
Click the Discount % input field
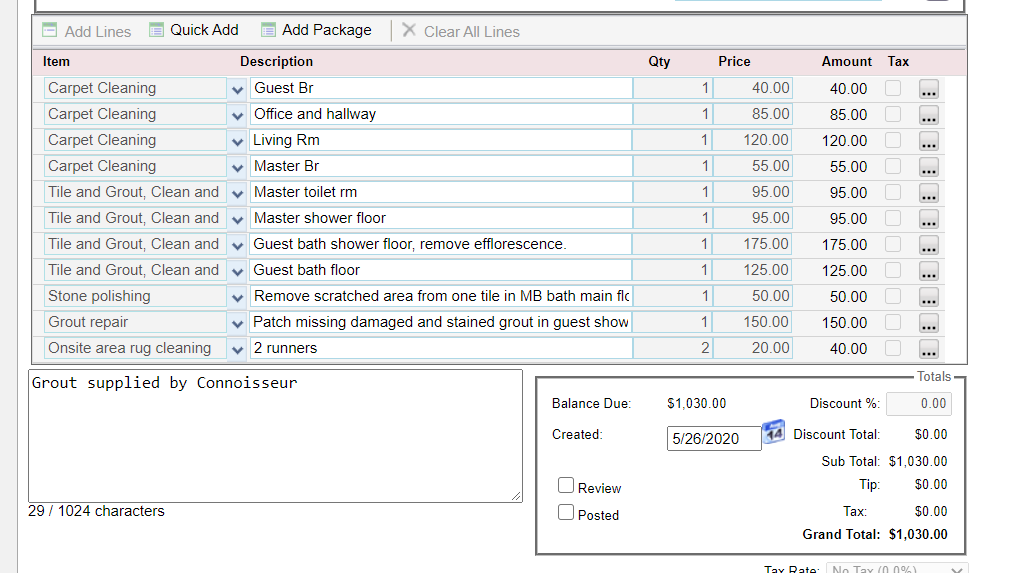918,404
